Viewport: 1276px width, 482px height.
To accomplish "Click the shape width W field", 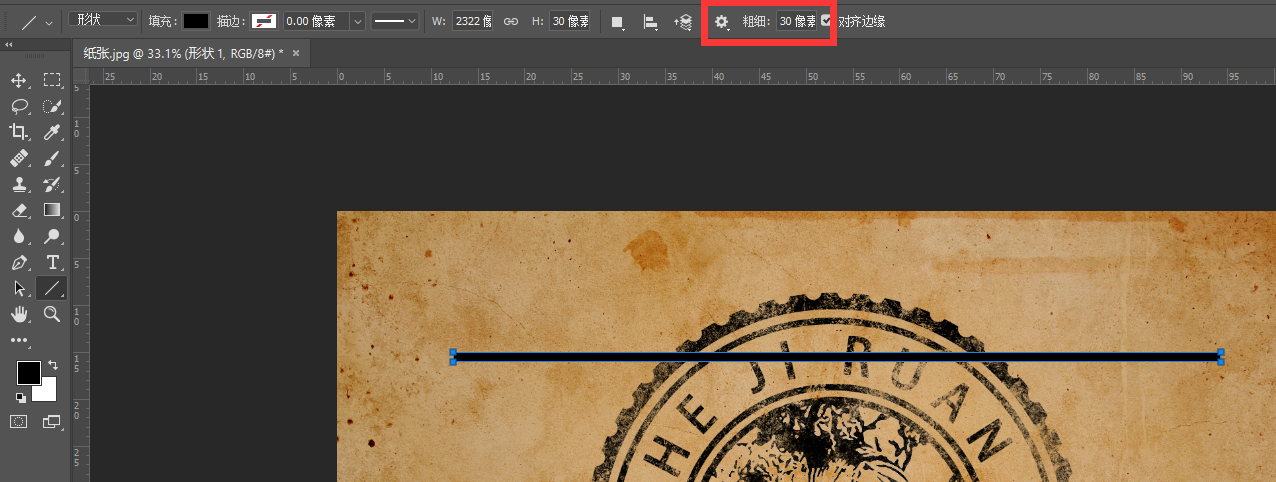I will (472, 21).
